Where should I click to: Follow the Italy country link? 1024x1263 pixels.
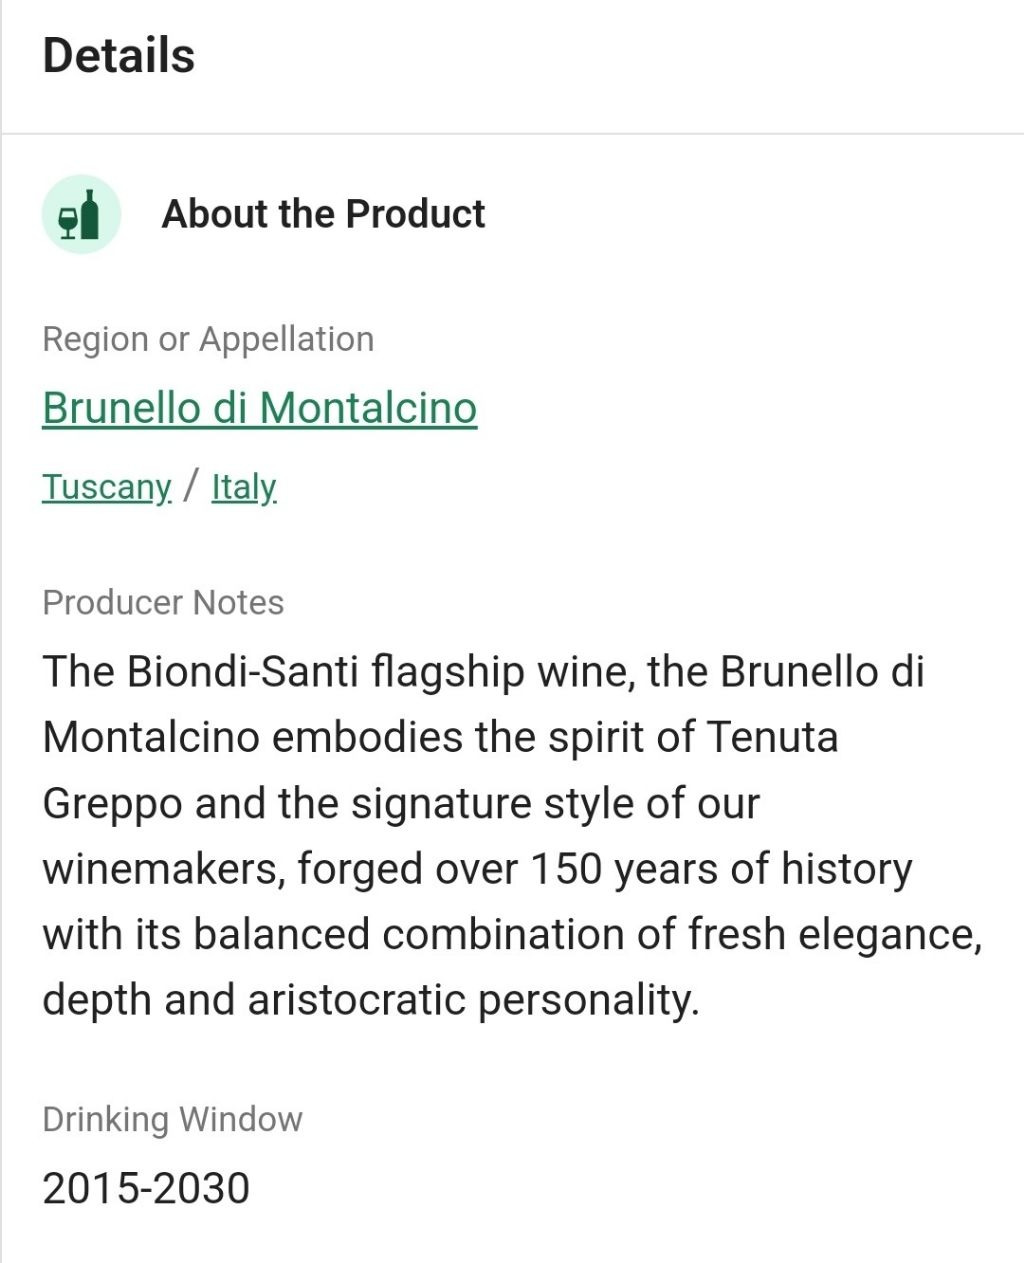click(x=244, y=487)
